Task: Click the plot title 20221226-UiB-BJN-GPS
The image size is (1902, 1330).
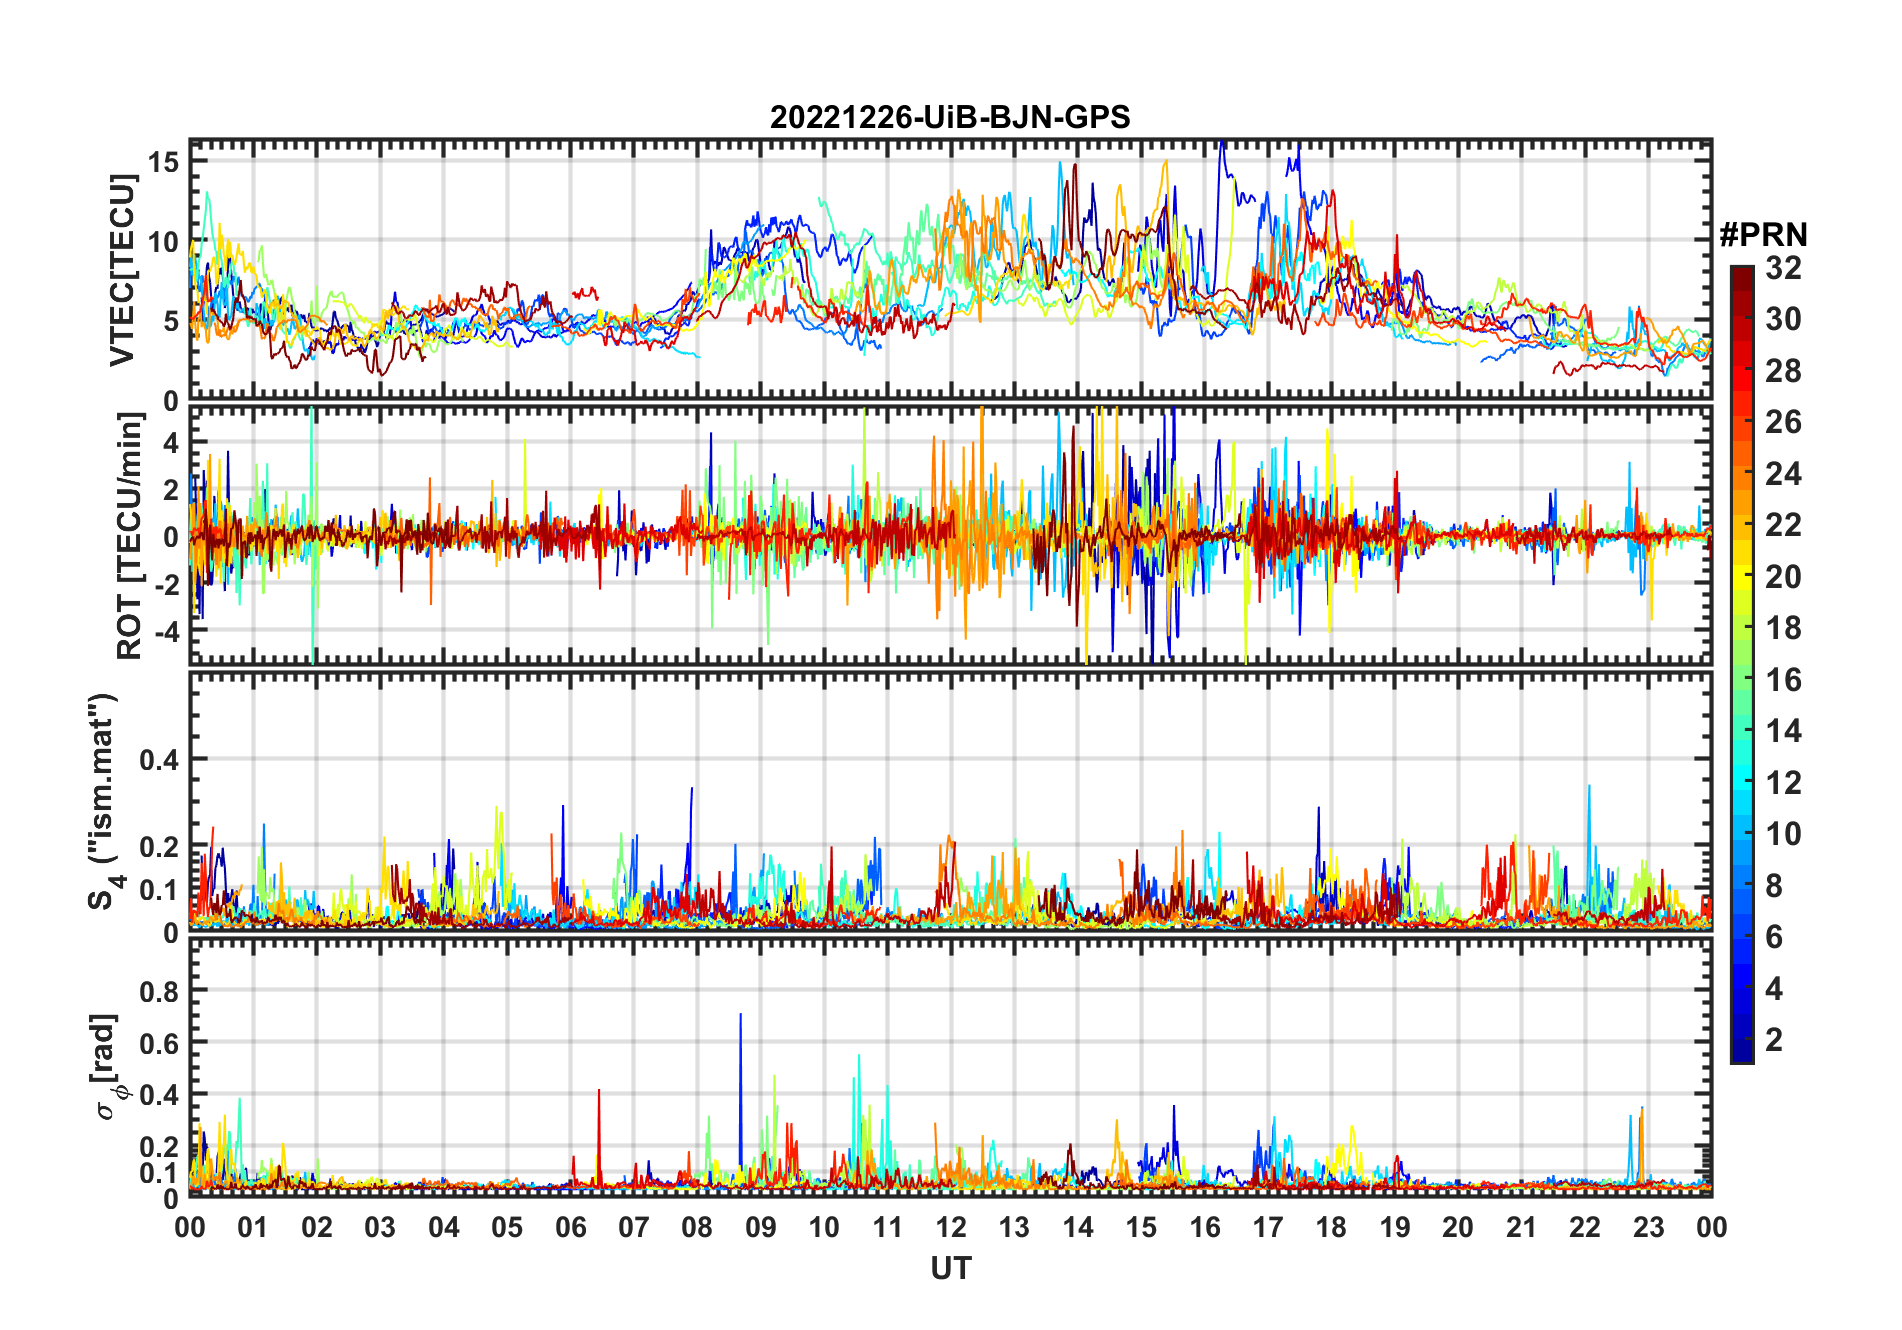Action: [950, 118]
